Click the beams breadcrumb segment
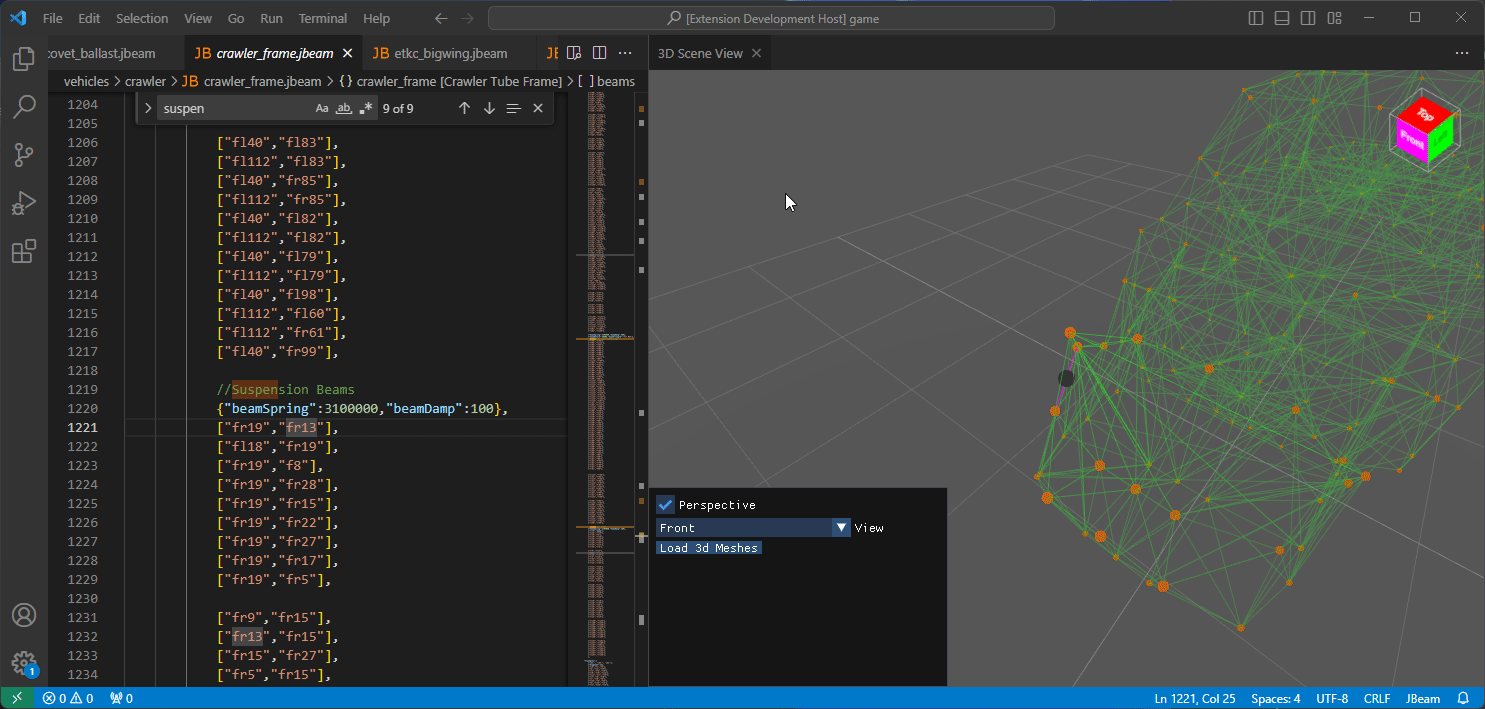Image resolution: width=1485 pixels, height=709 pixels. point(607,81)
